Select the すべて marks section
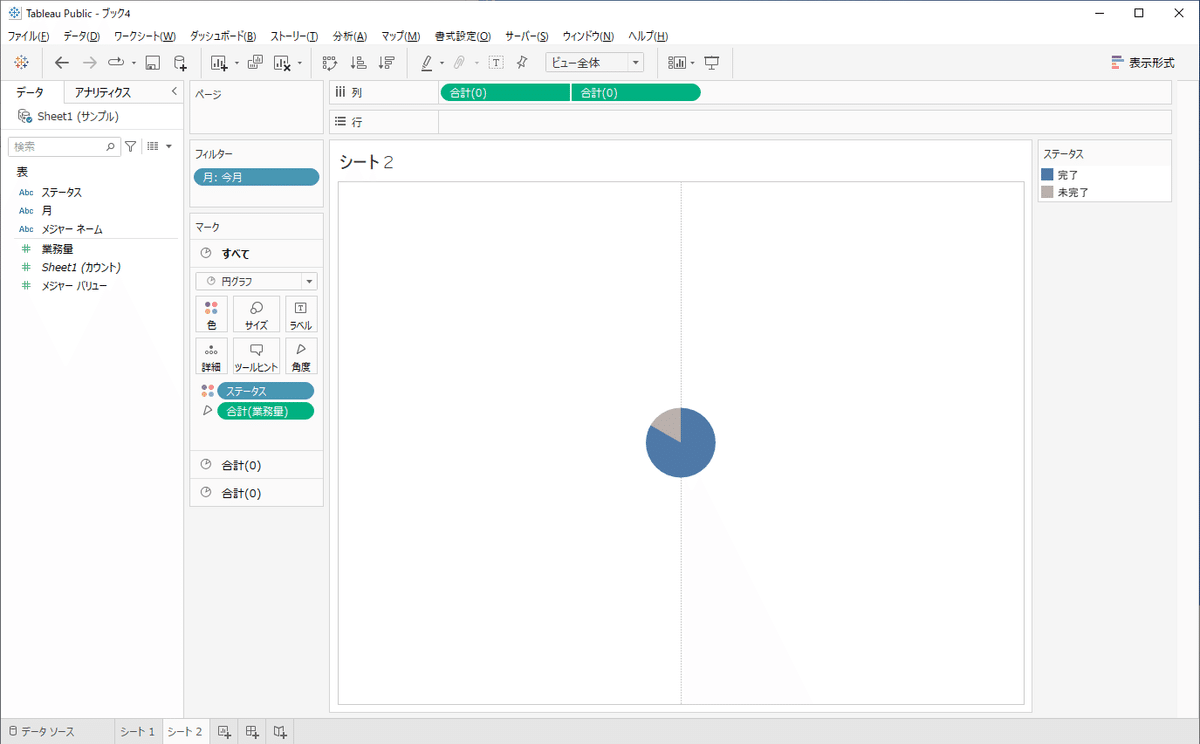This screenshot has width=1200, height=744. 256,253
